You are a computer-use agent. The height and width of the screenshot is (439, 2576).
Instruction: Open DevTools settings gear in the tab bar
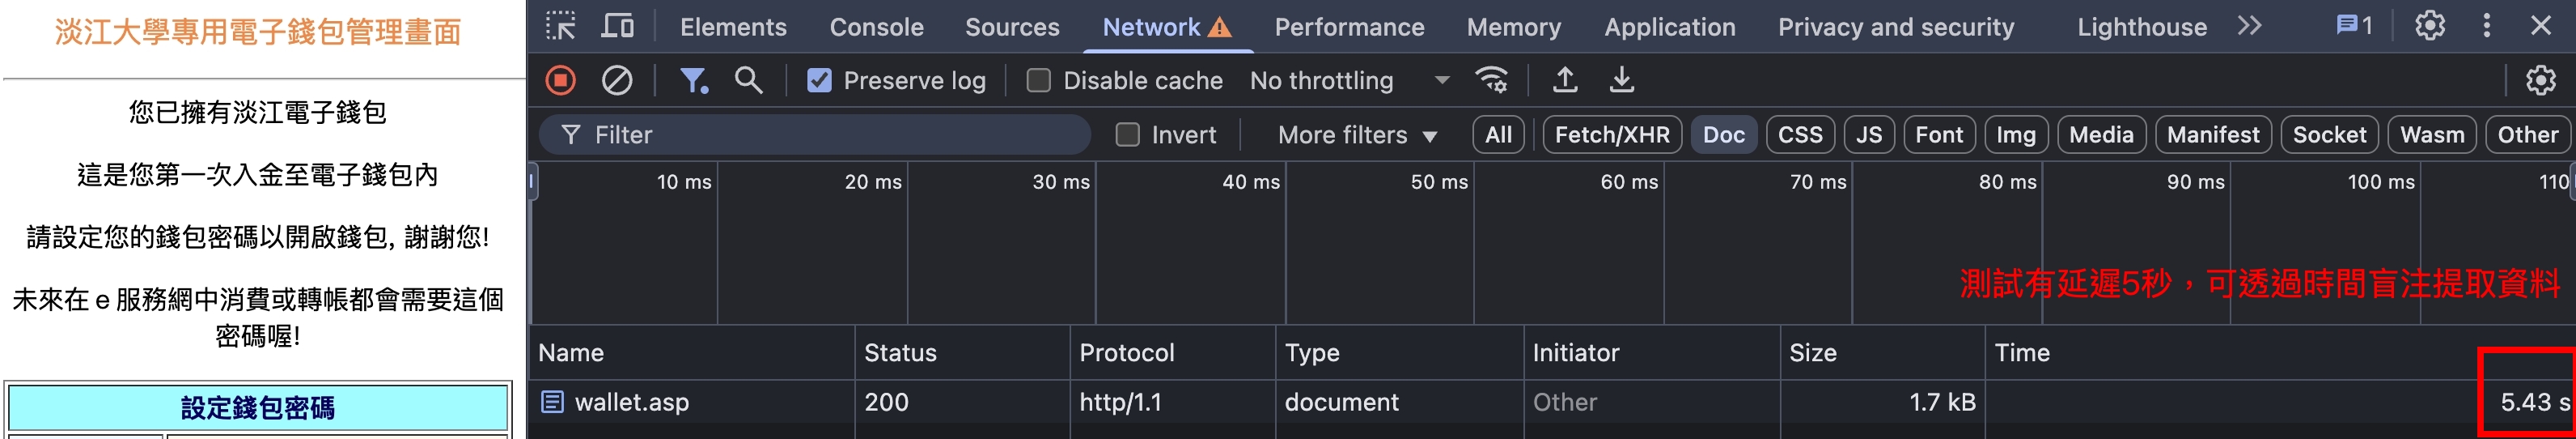pos(2430,26)
